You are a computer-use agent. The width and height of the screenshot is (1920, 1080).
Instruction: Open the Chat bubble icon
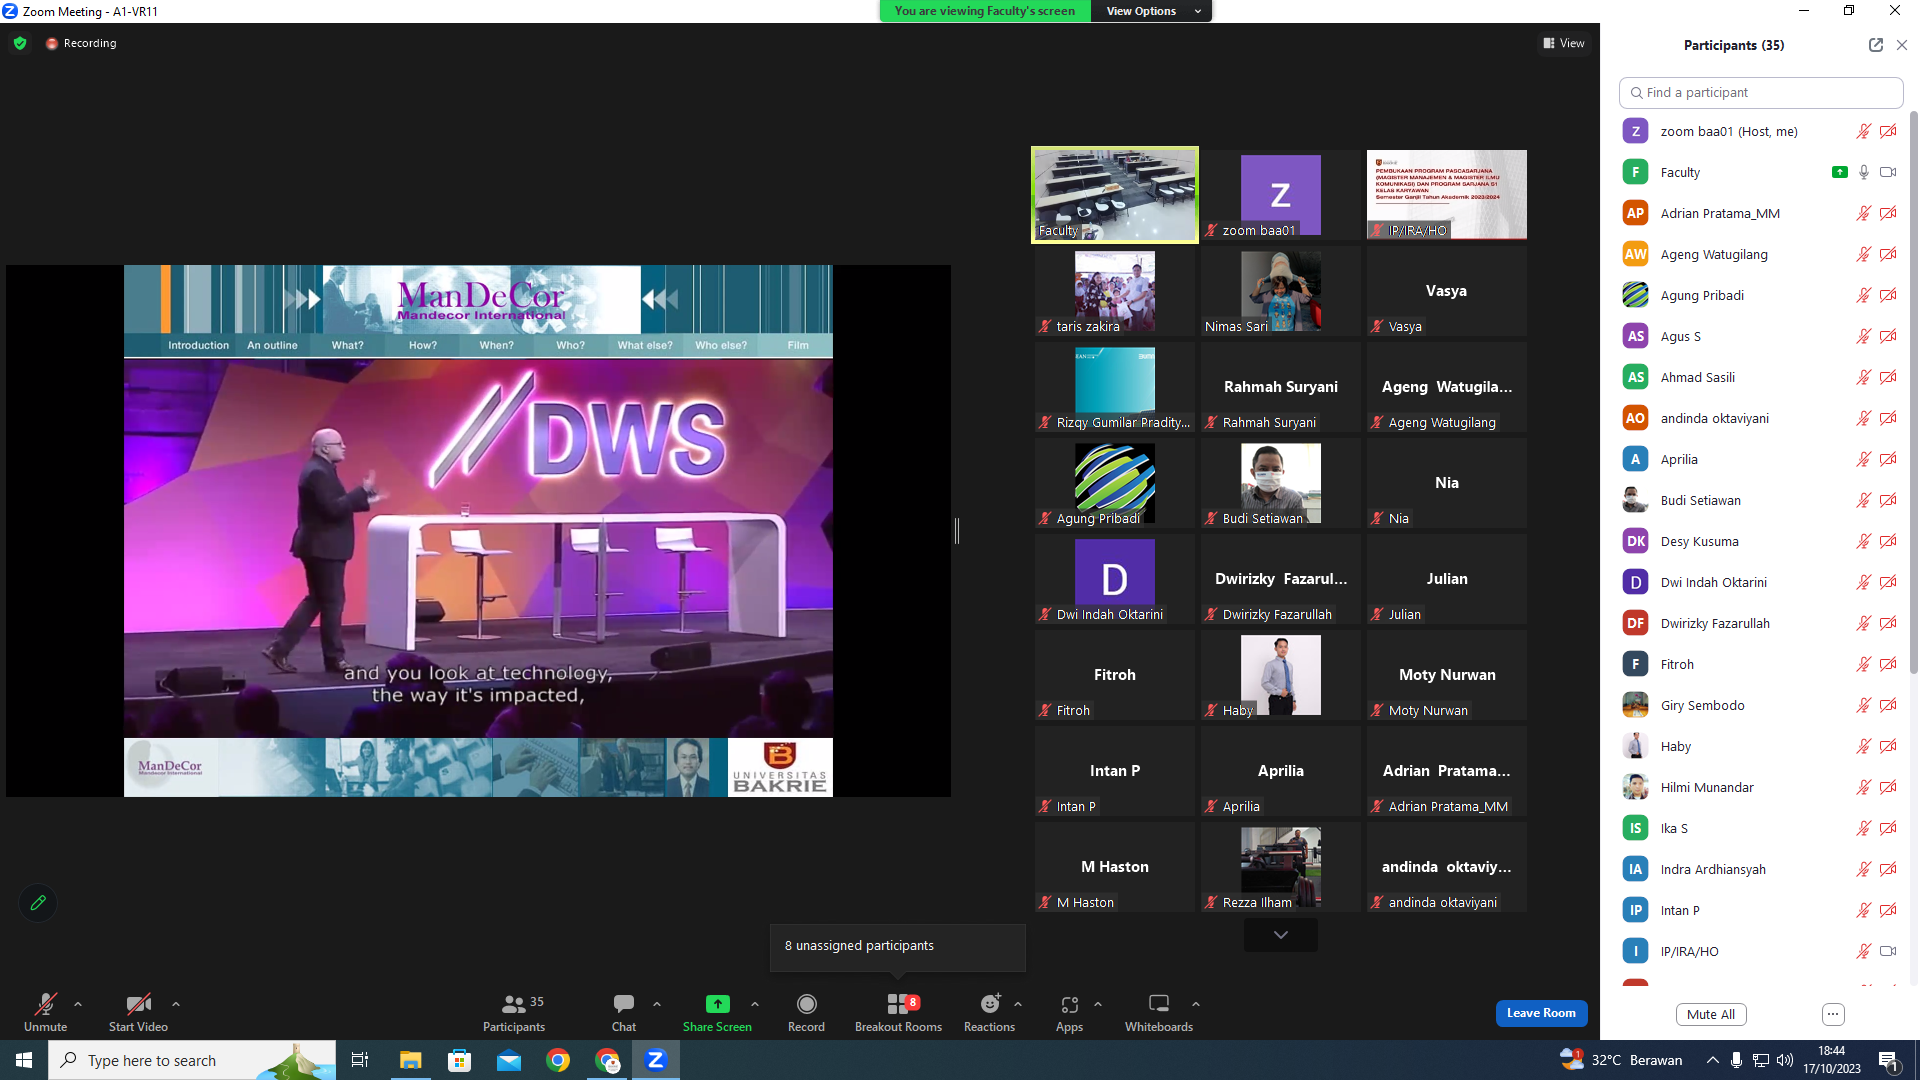(624, 1003)
